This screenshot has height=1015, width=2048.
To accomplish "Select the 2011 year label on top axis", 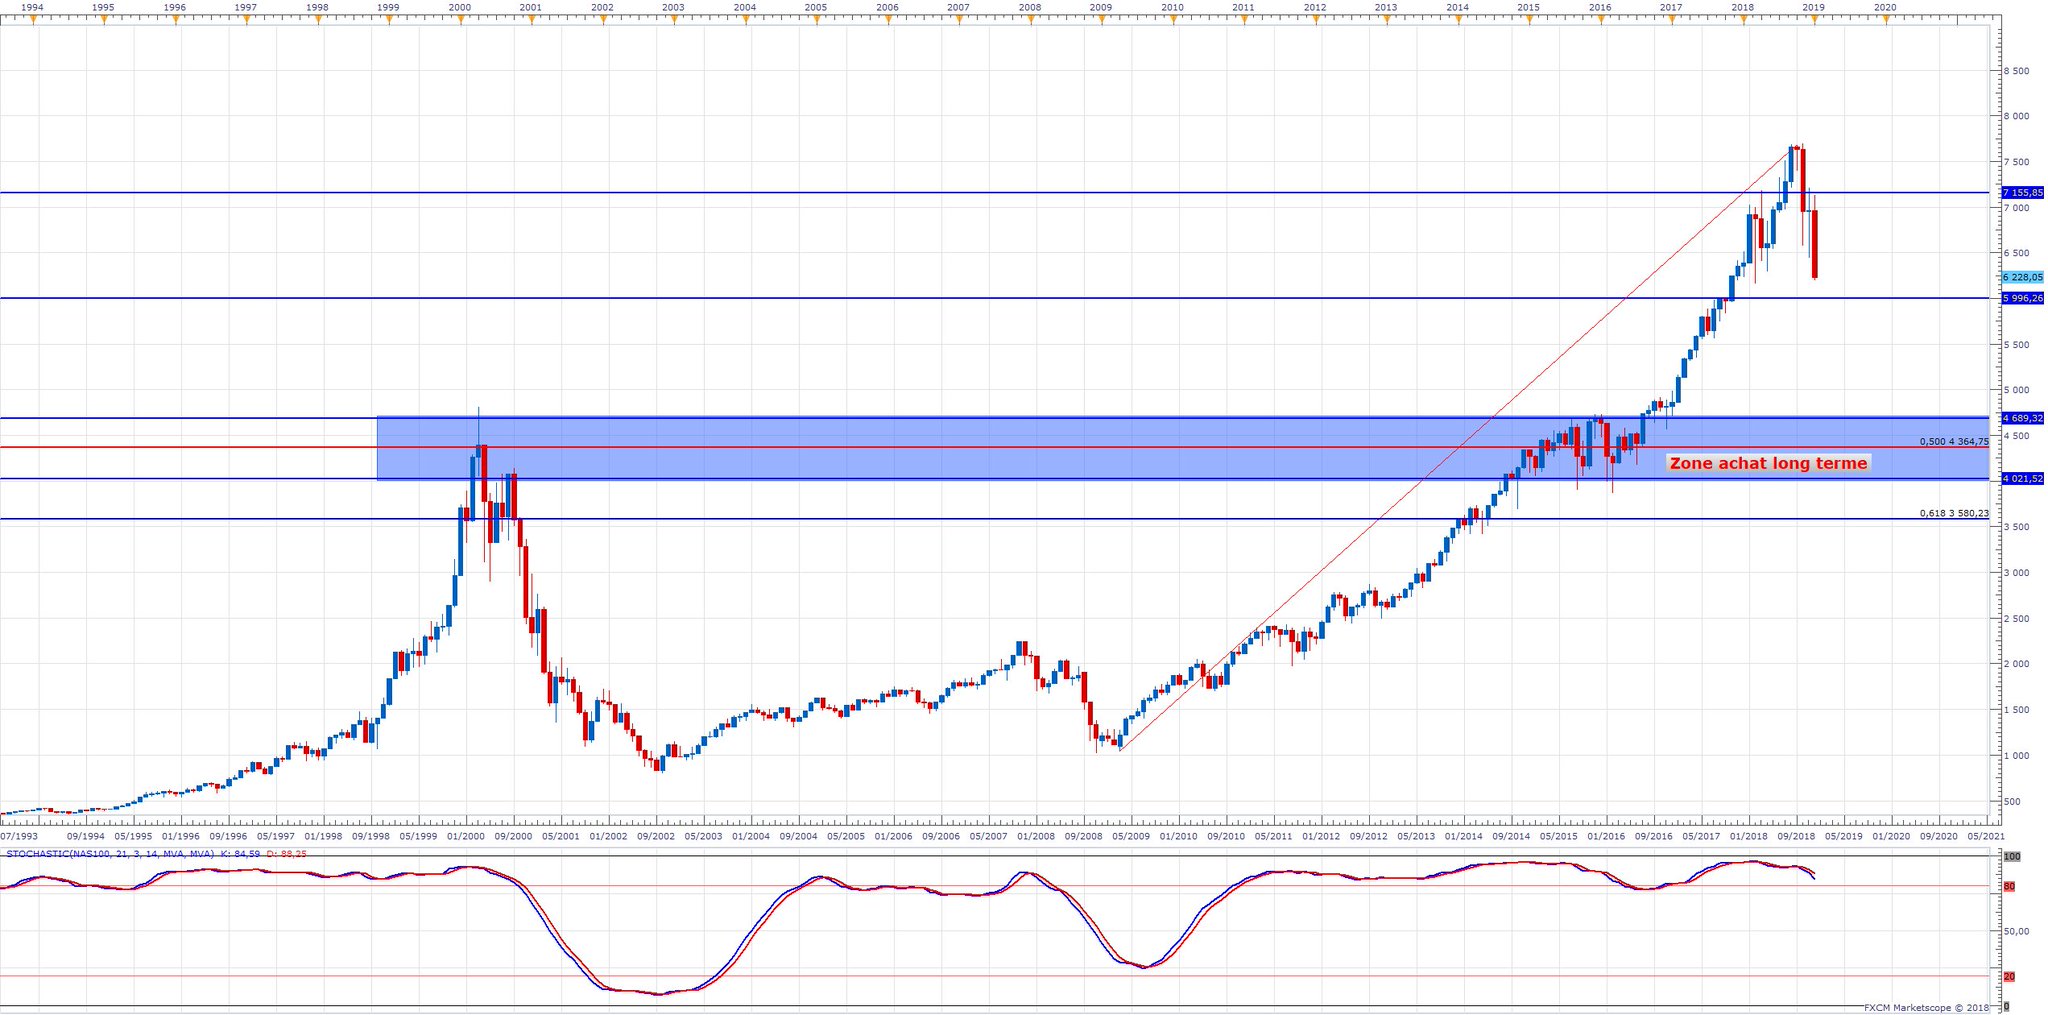I will 1243,7.
